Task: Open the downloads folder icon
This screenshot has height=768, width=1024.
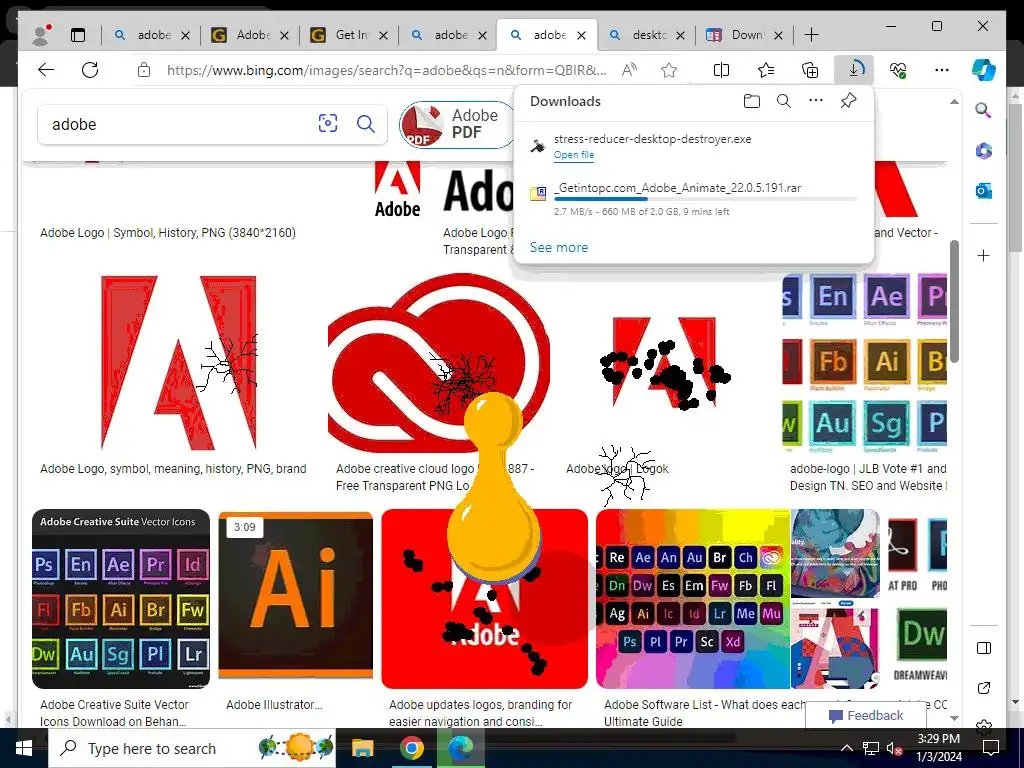Action: click(x=752, y=101)
